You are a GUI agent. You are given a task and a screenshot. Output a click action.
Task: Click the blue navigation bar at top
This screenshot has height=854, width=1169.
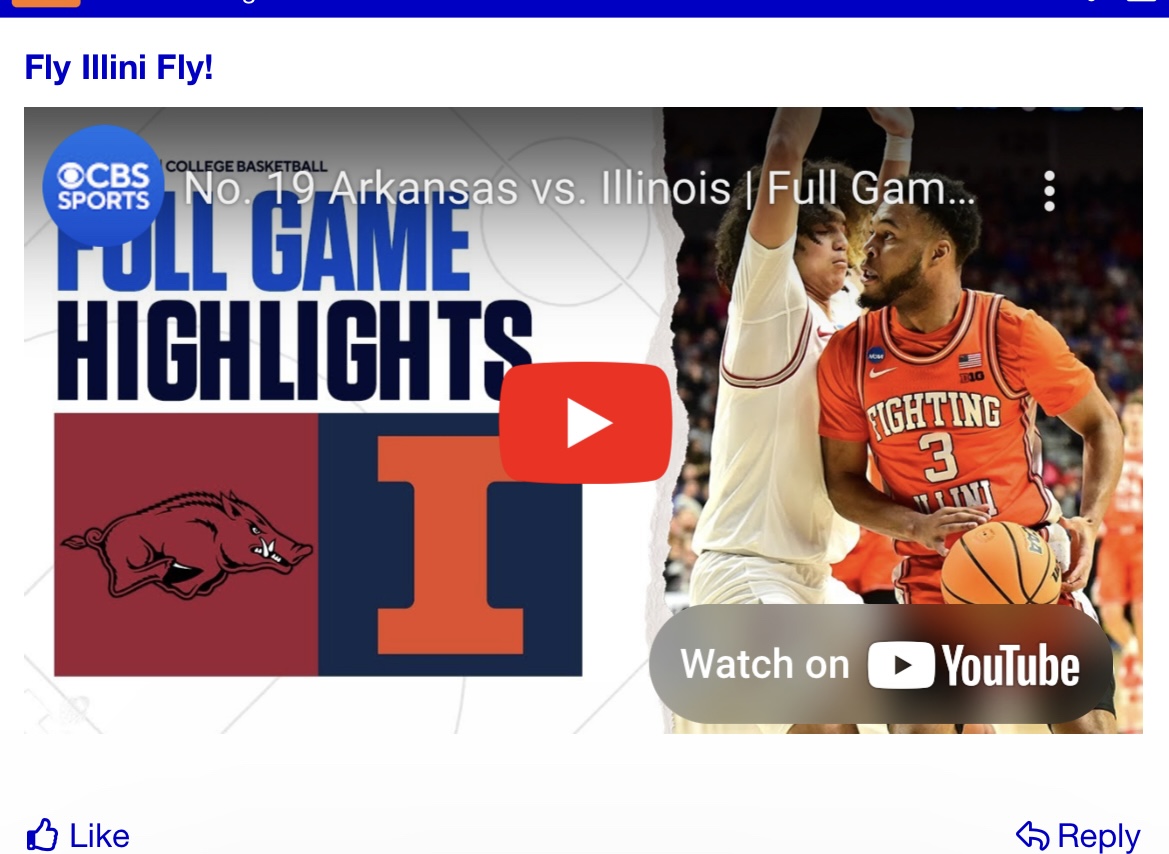point(584,7)
